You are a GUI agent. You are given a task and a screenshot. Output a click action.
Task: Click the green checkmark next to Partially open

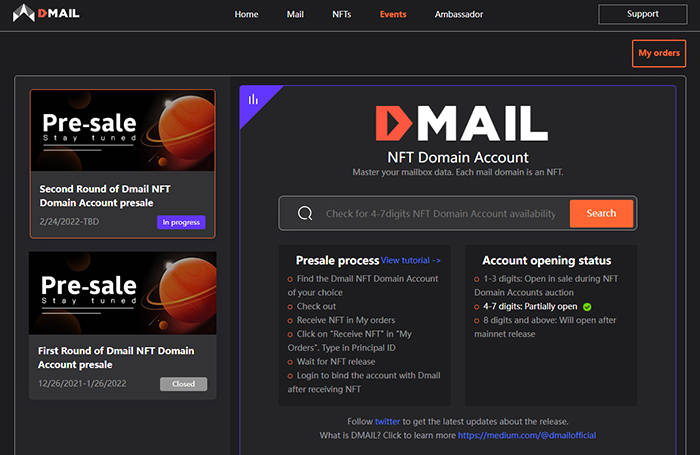pos(587,307)
